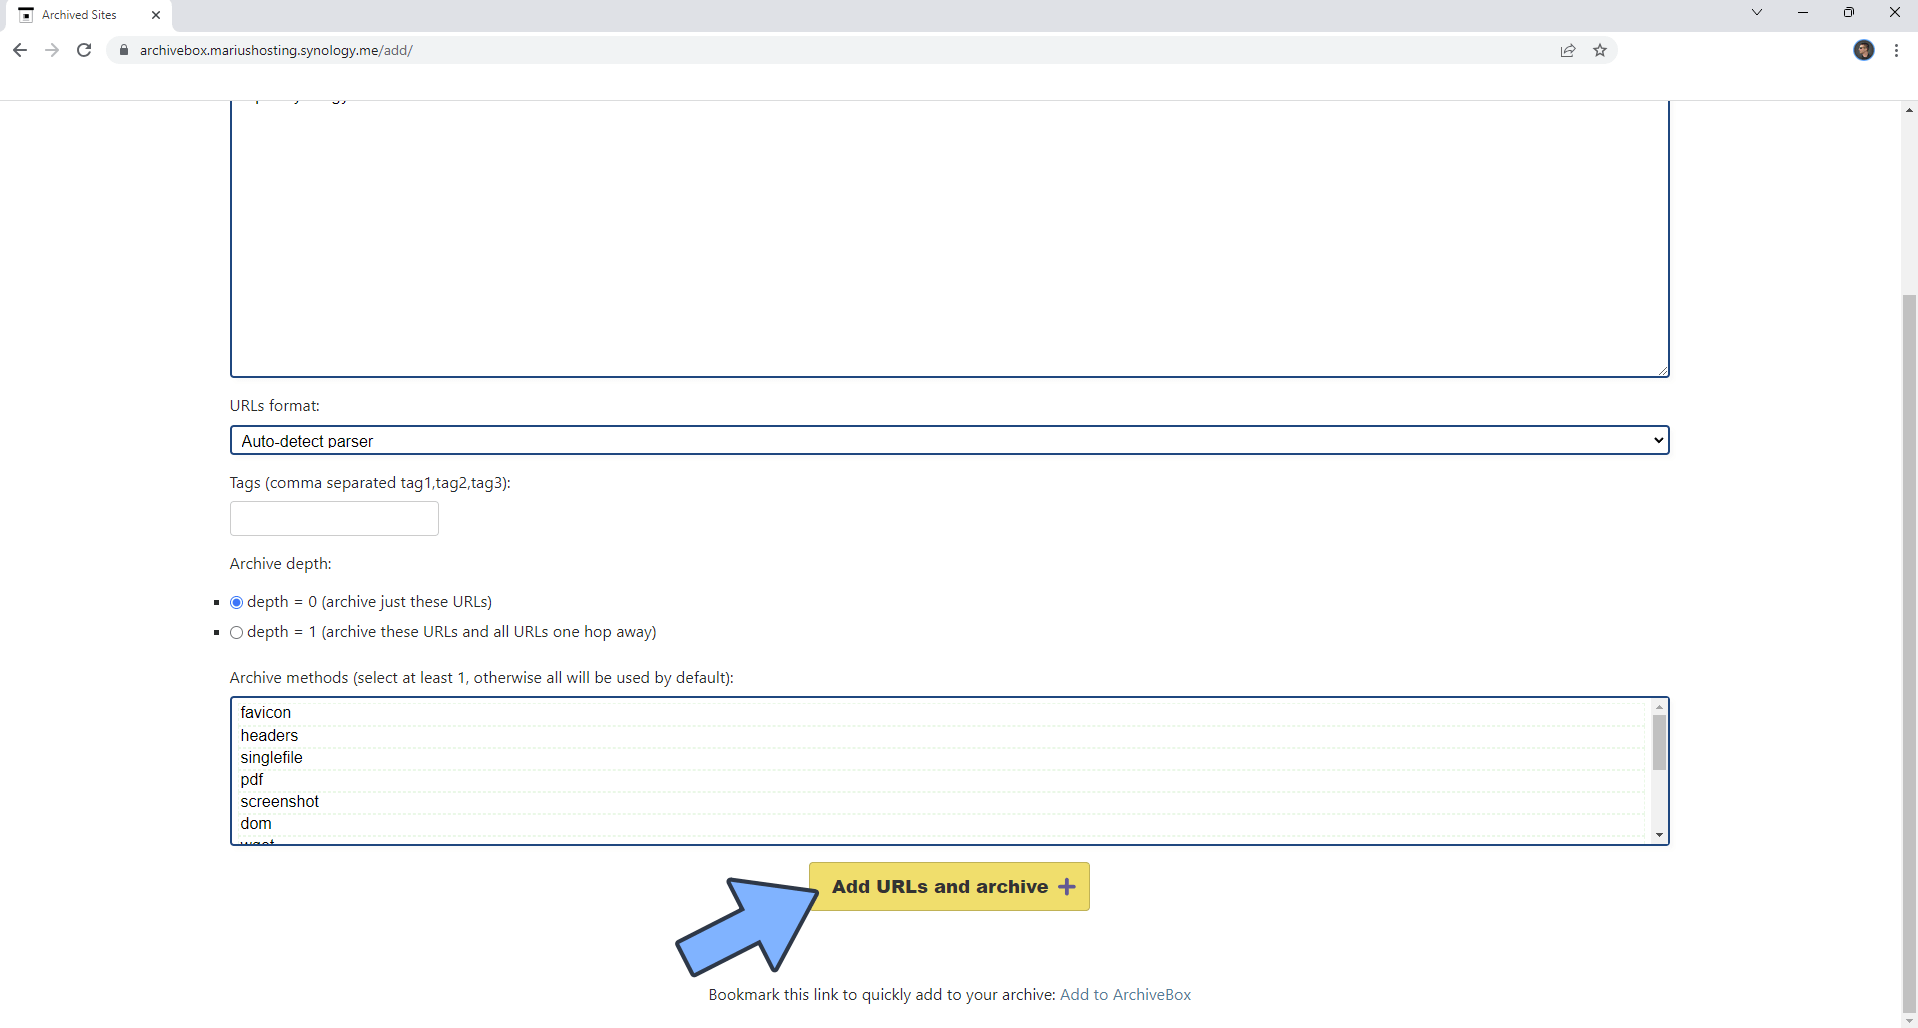The image size is (1918, 1028).
Task: Select screenshot archive method
Action: [940, 801]
